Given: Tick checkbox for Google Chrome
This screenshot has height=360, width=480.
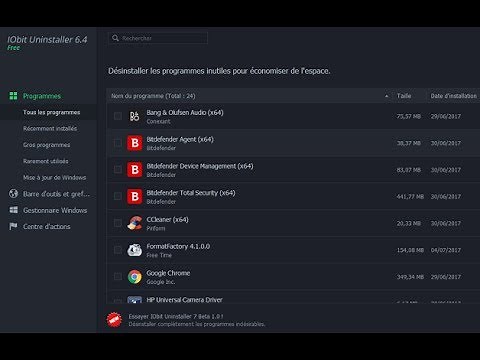Looking at the screenshot, I should pos(118,277).
